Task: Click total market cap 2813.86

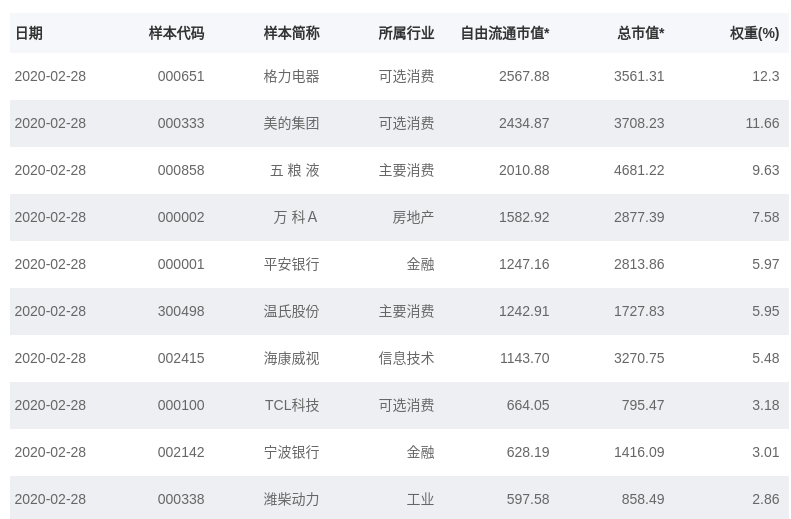Action: [x=639, y=264]
